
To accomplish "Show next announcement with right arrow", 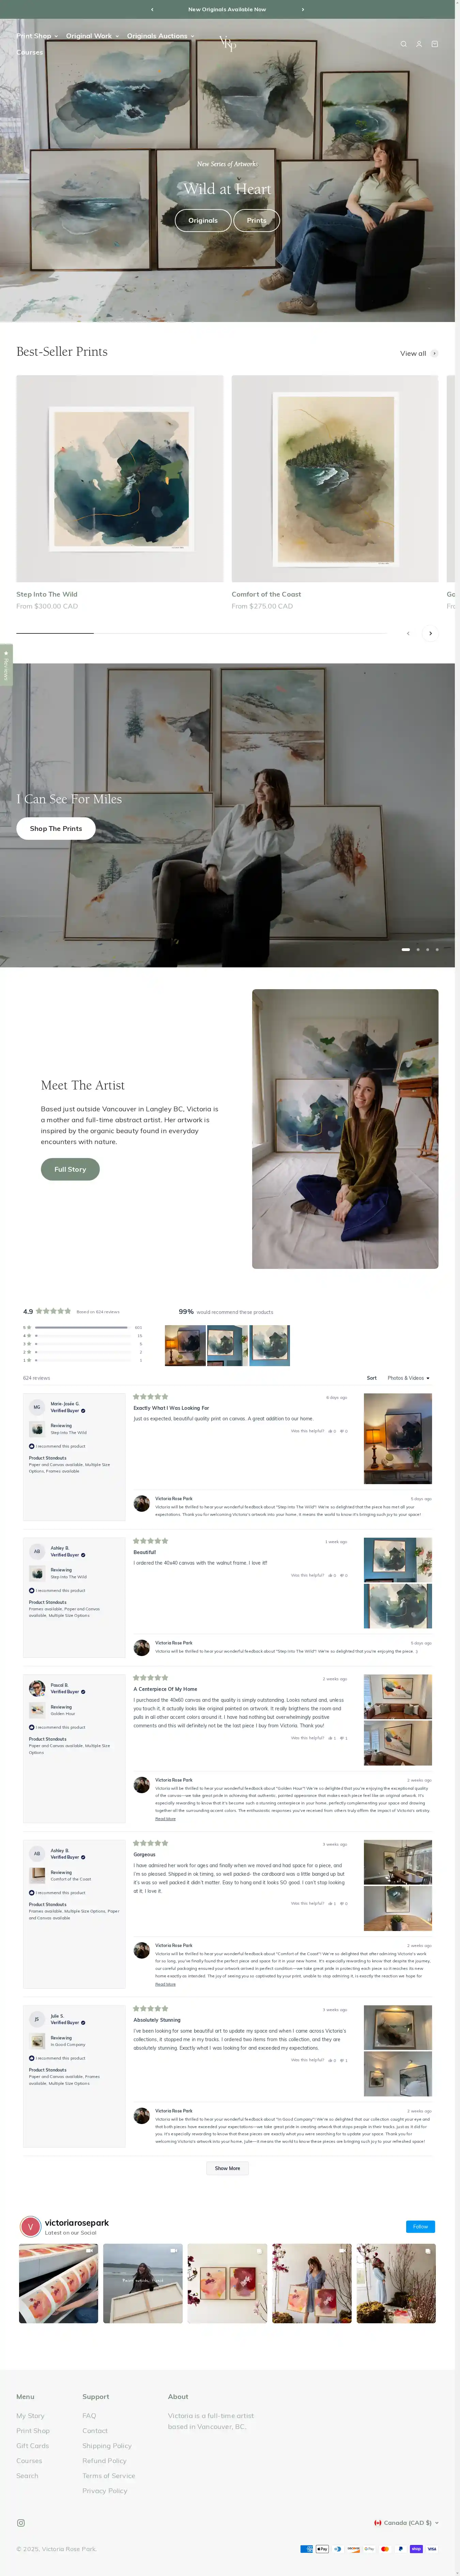I will [x=303, y=9].
